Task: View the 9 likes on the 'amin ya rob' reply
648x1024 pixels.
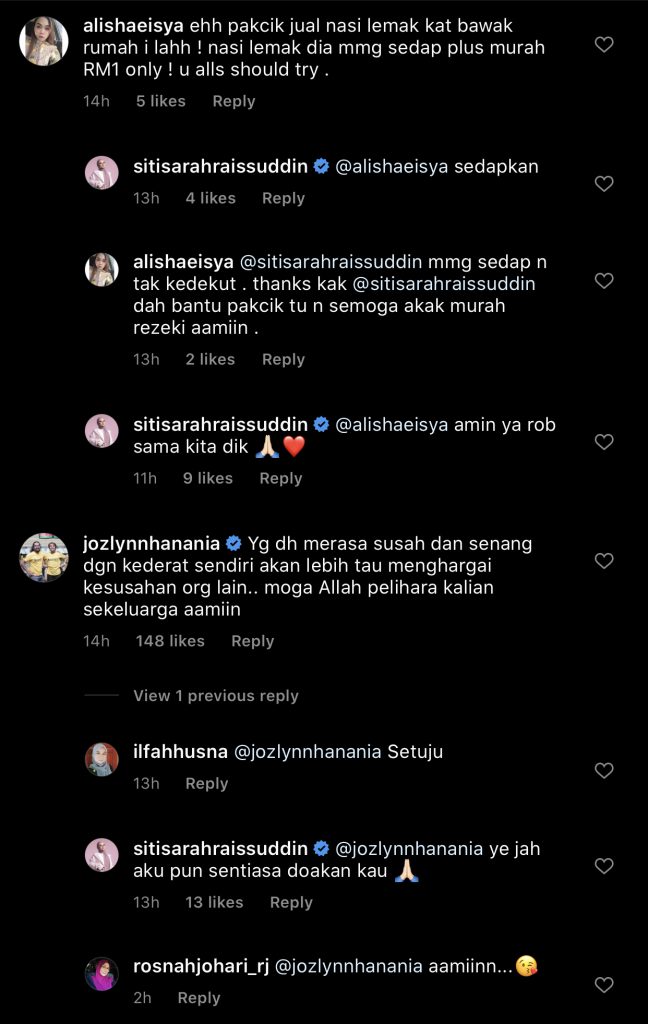Action: 208,479
